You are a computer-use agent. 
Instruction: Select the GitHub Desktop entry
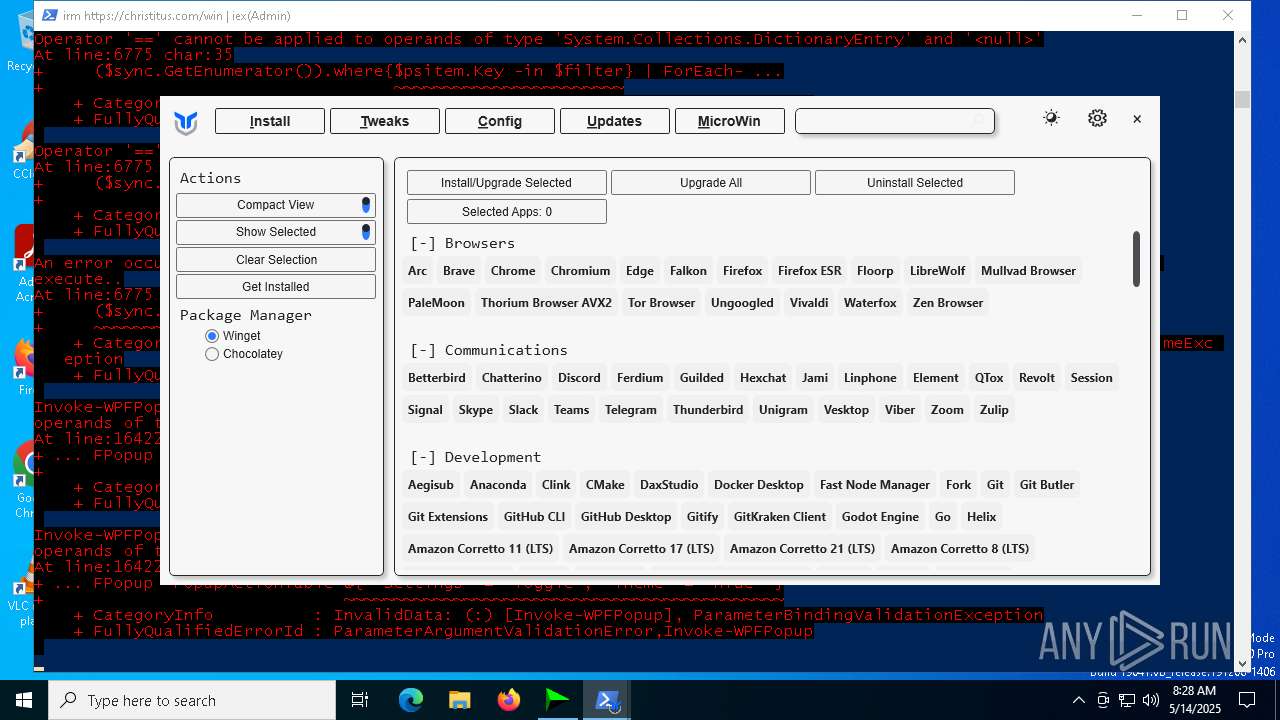coord(626,517)
